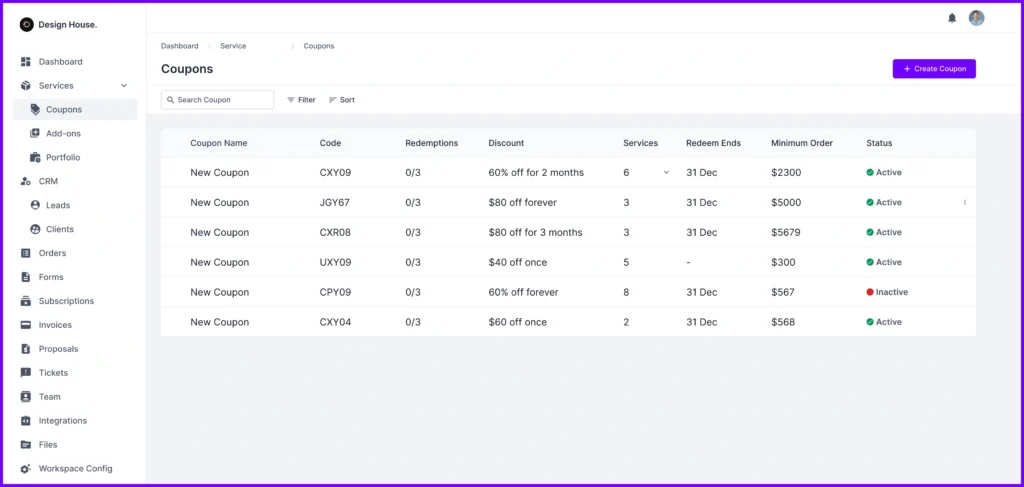Click the Design House logo icon
Image resolution: width=1024 pixels, height=487 pixels.
27,24
